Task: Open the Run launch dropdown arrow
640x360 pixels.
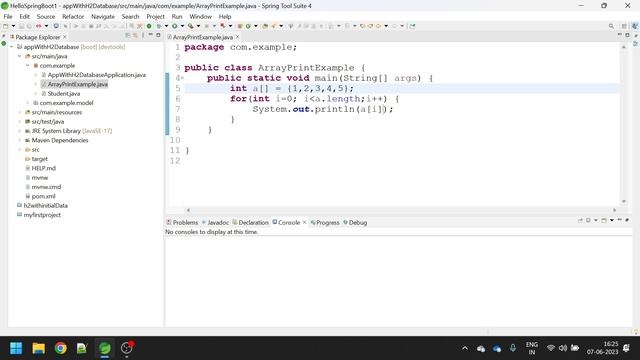Action: coord(182,26)
